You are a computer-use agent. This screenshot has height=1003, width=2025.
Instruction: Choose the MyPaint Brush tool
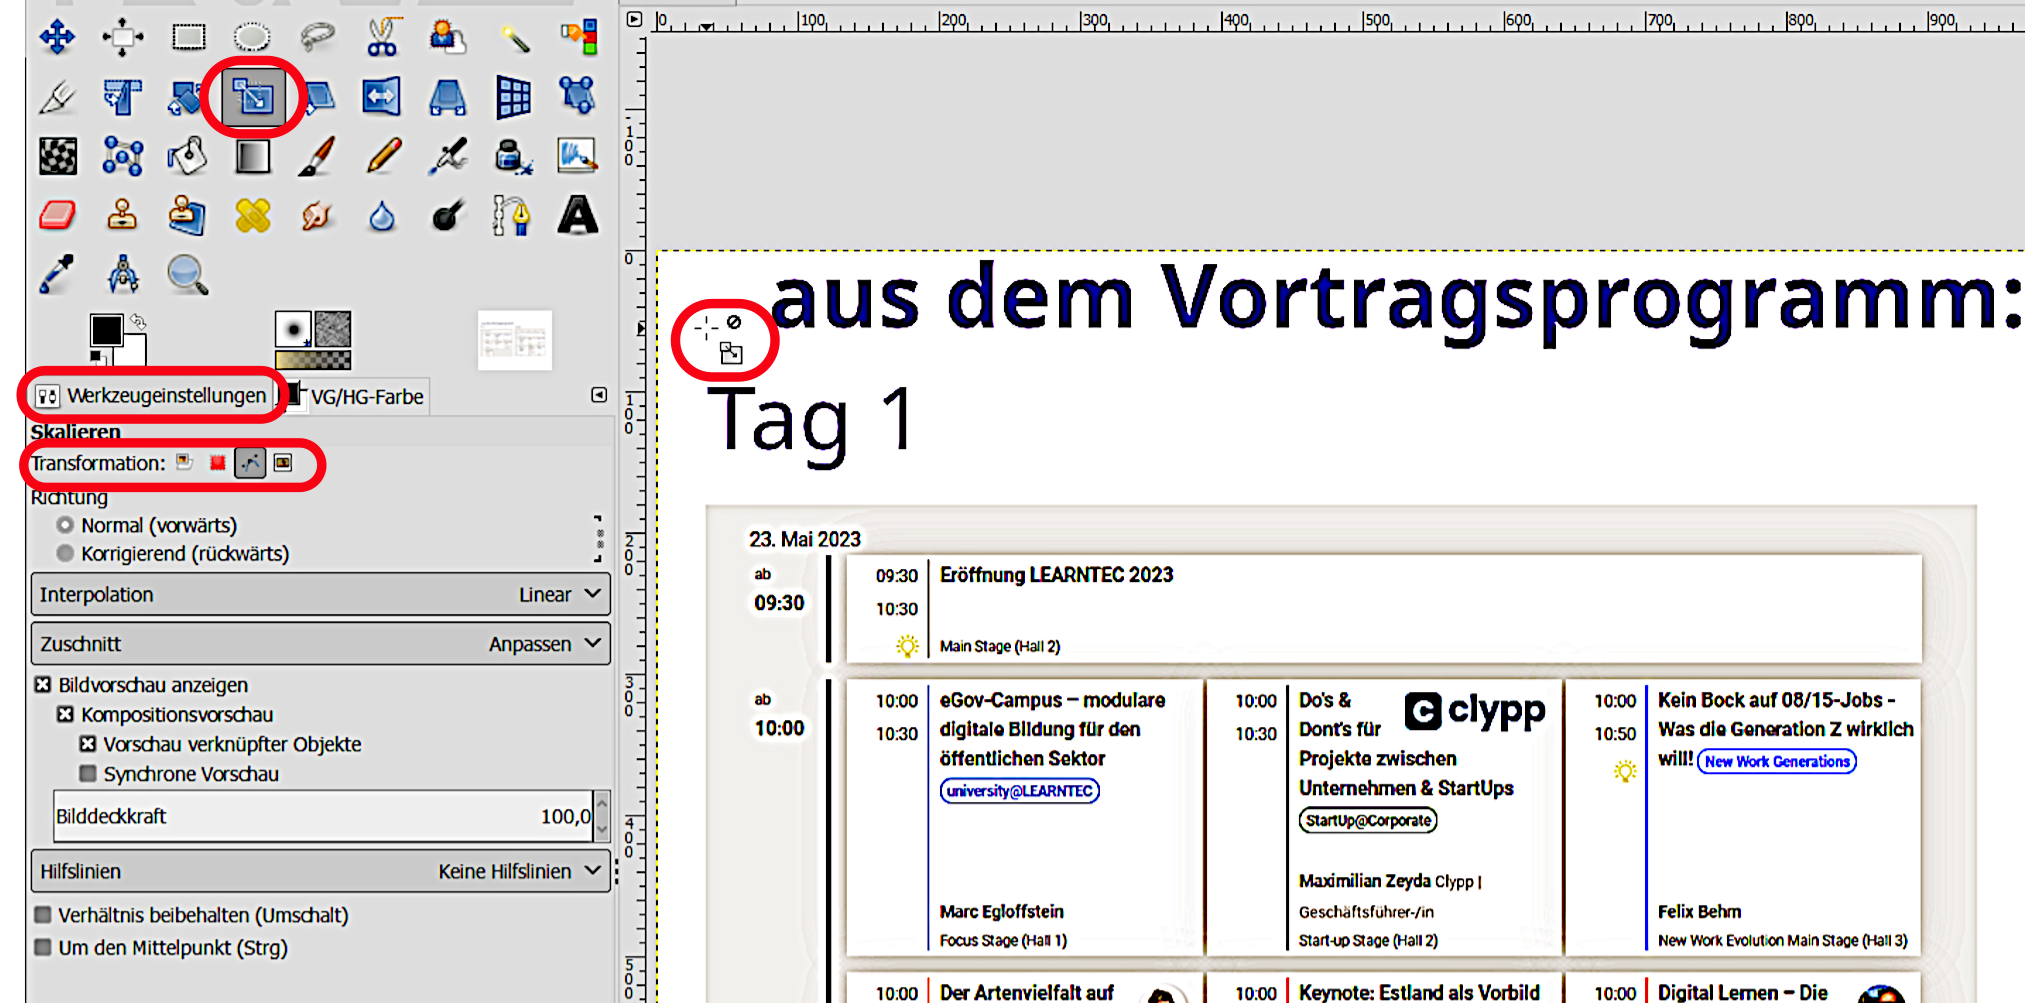pos(578,157)
